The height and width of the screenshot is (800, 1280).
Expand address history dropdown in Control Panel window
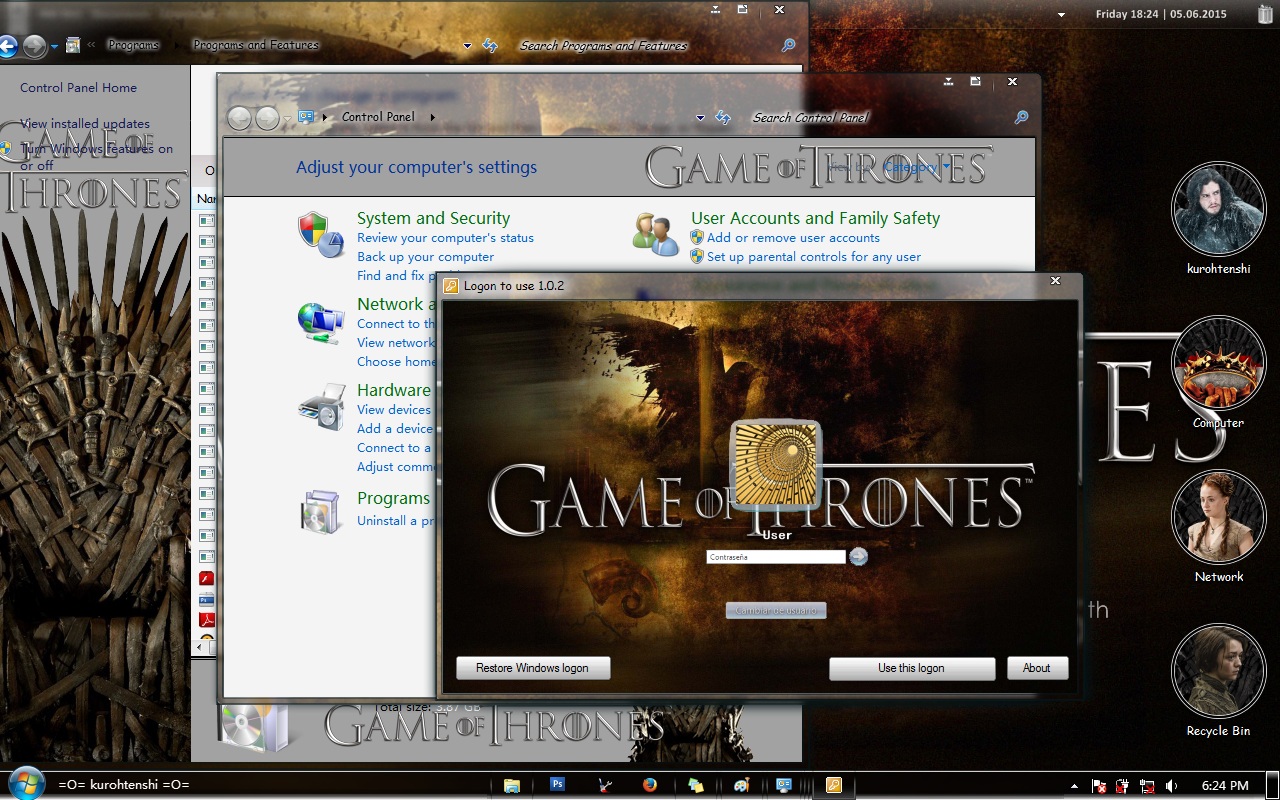[700, 118]
